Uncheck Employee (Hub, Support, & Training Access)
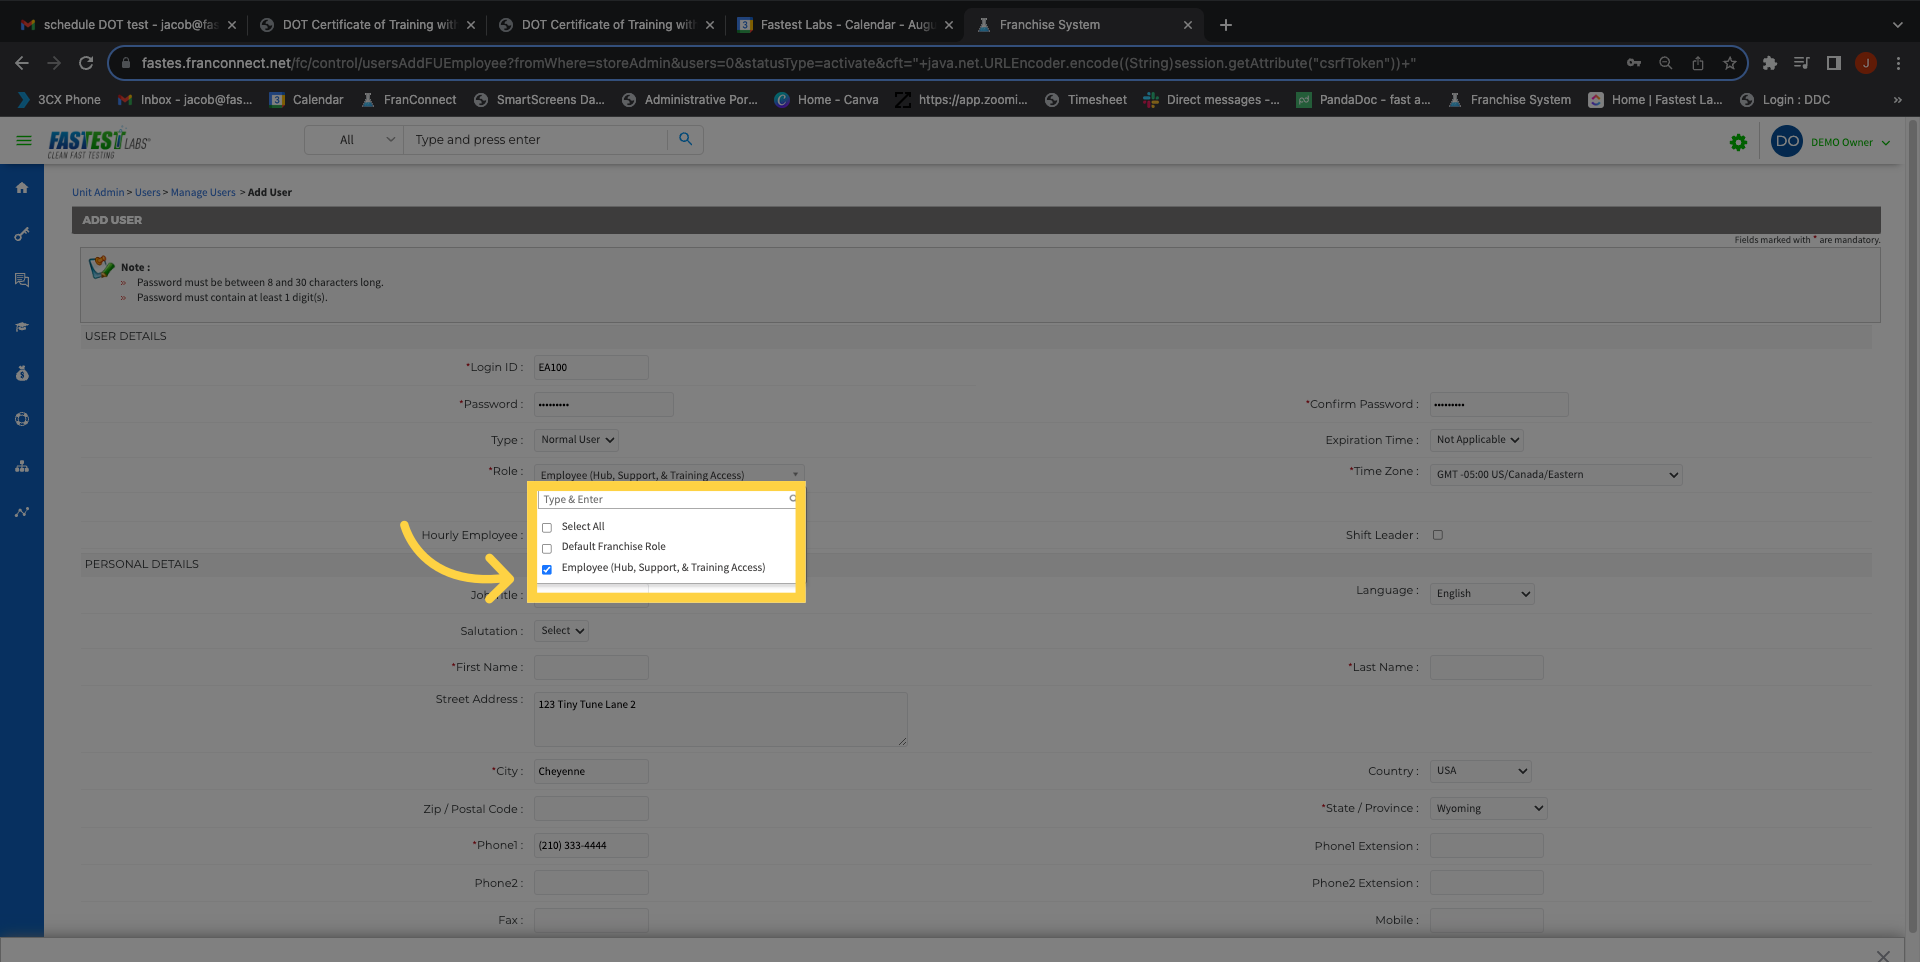 point(547,569)
